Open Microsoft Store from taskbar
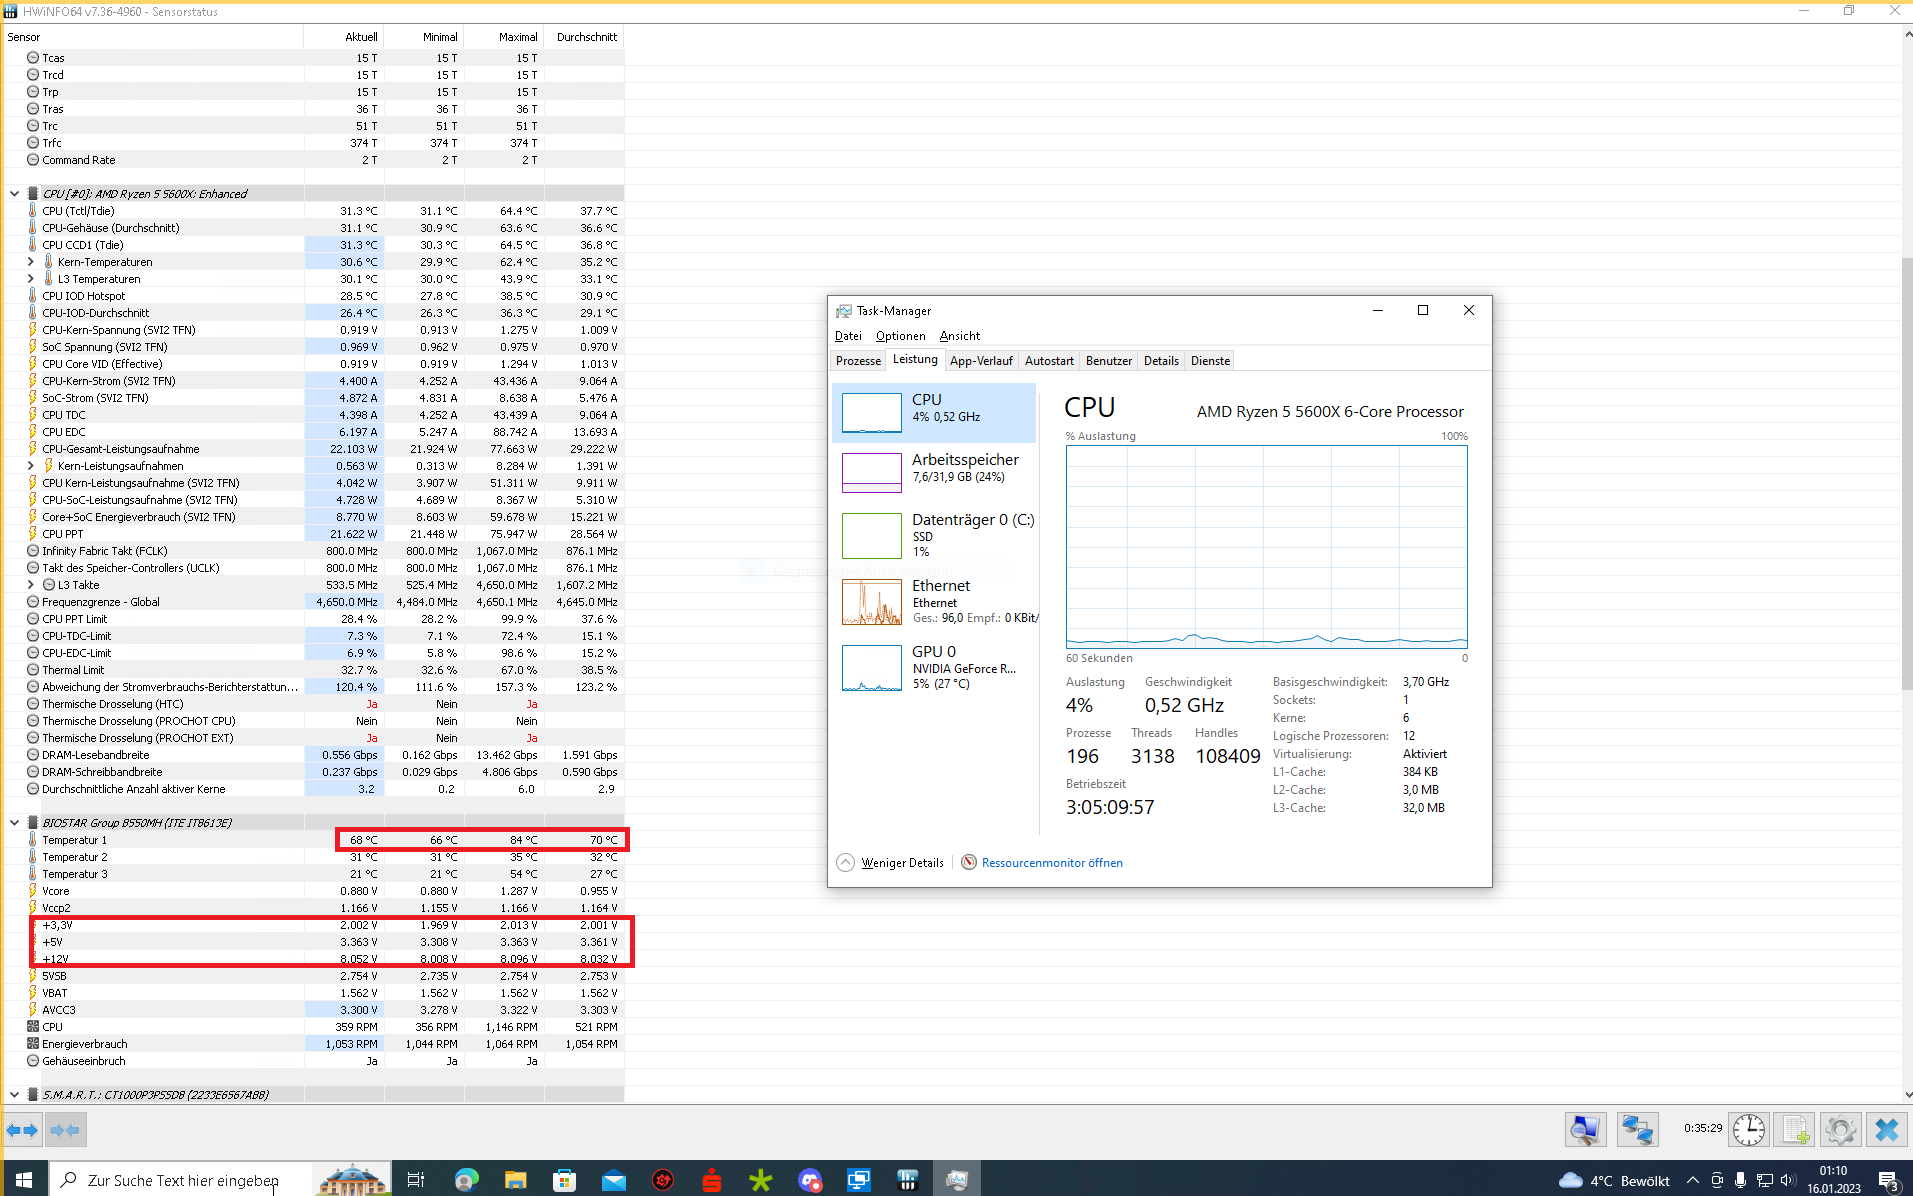 point(564,1180)
